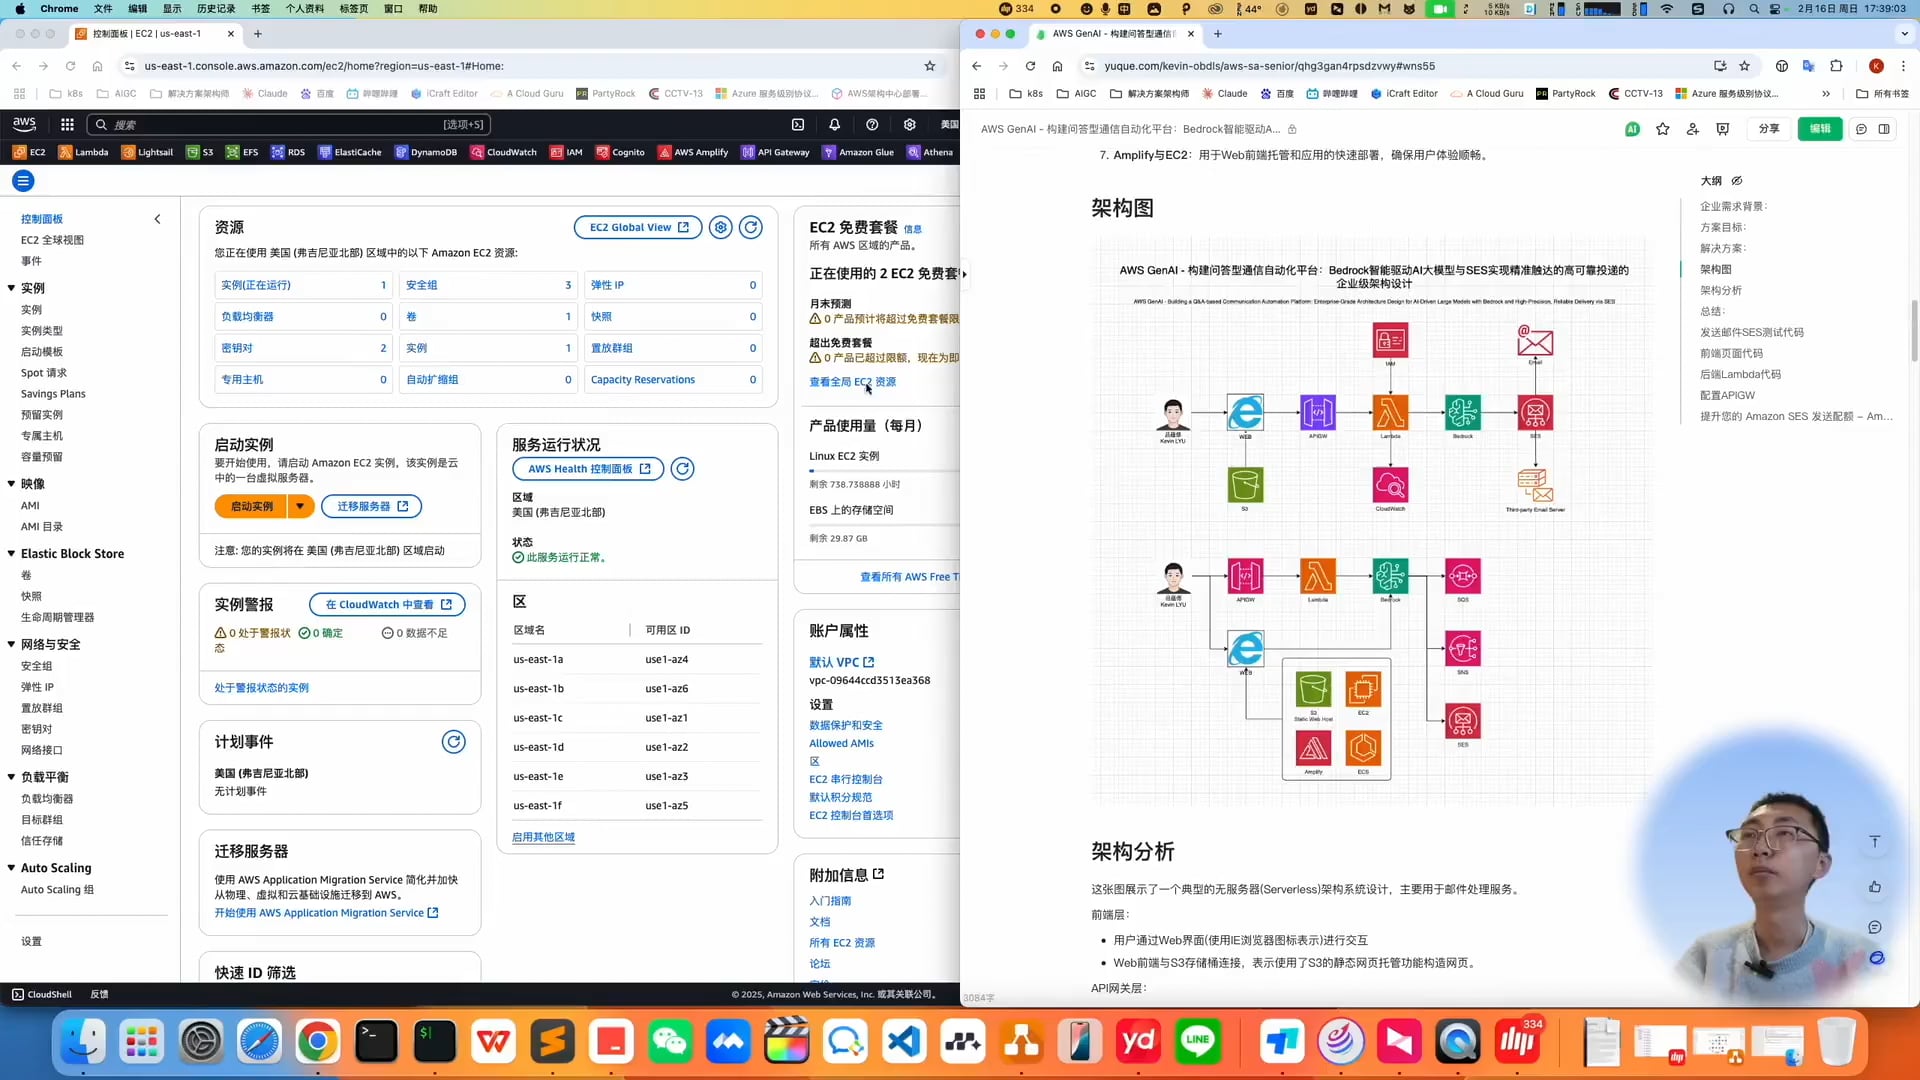
Task: Collapse the Elastic Block Store section
Action: coord(10,553)
